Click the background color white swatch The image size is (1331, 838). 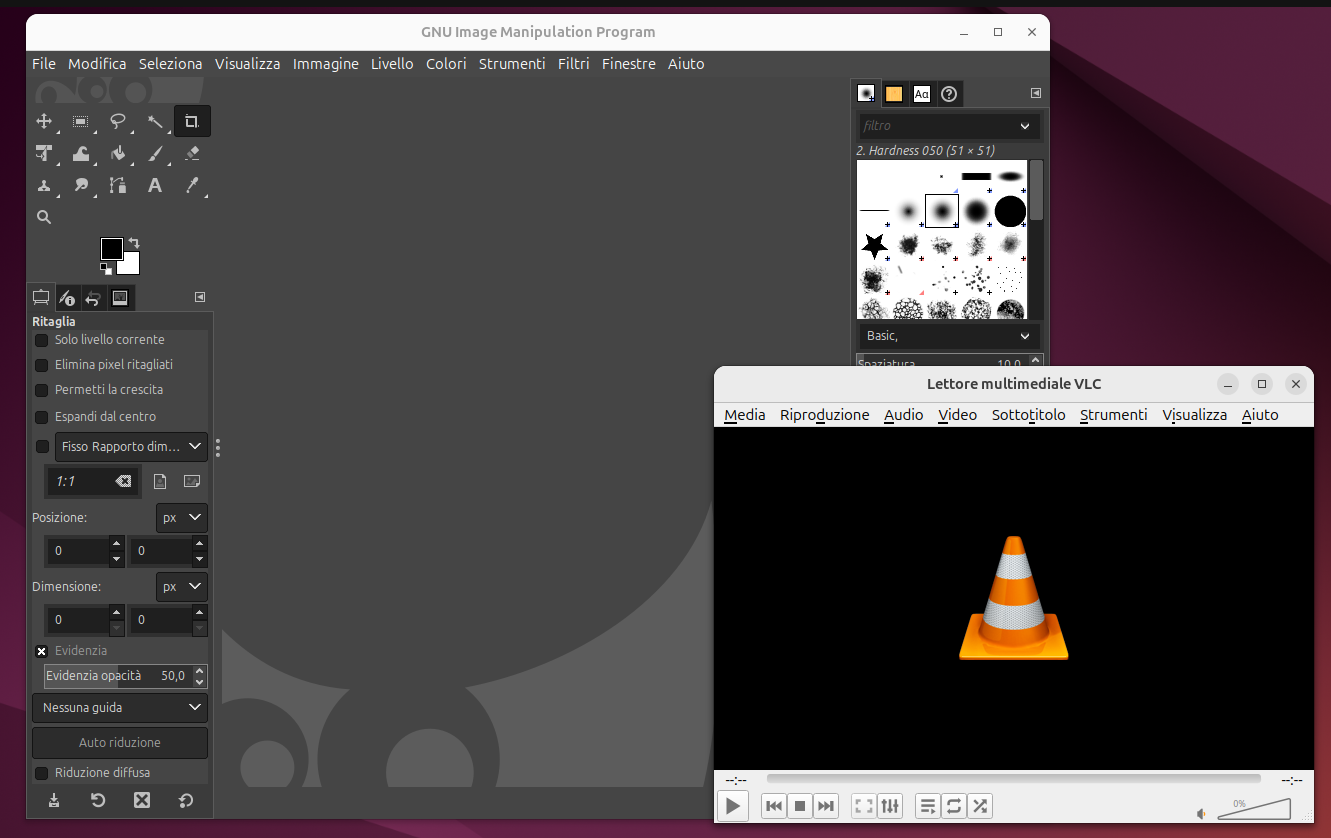tap(129, 265)
